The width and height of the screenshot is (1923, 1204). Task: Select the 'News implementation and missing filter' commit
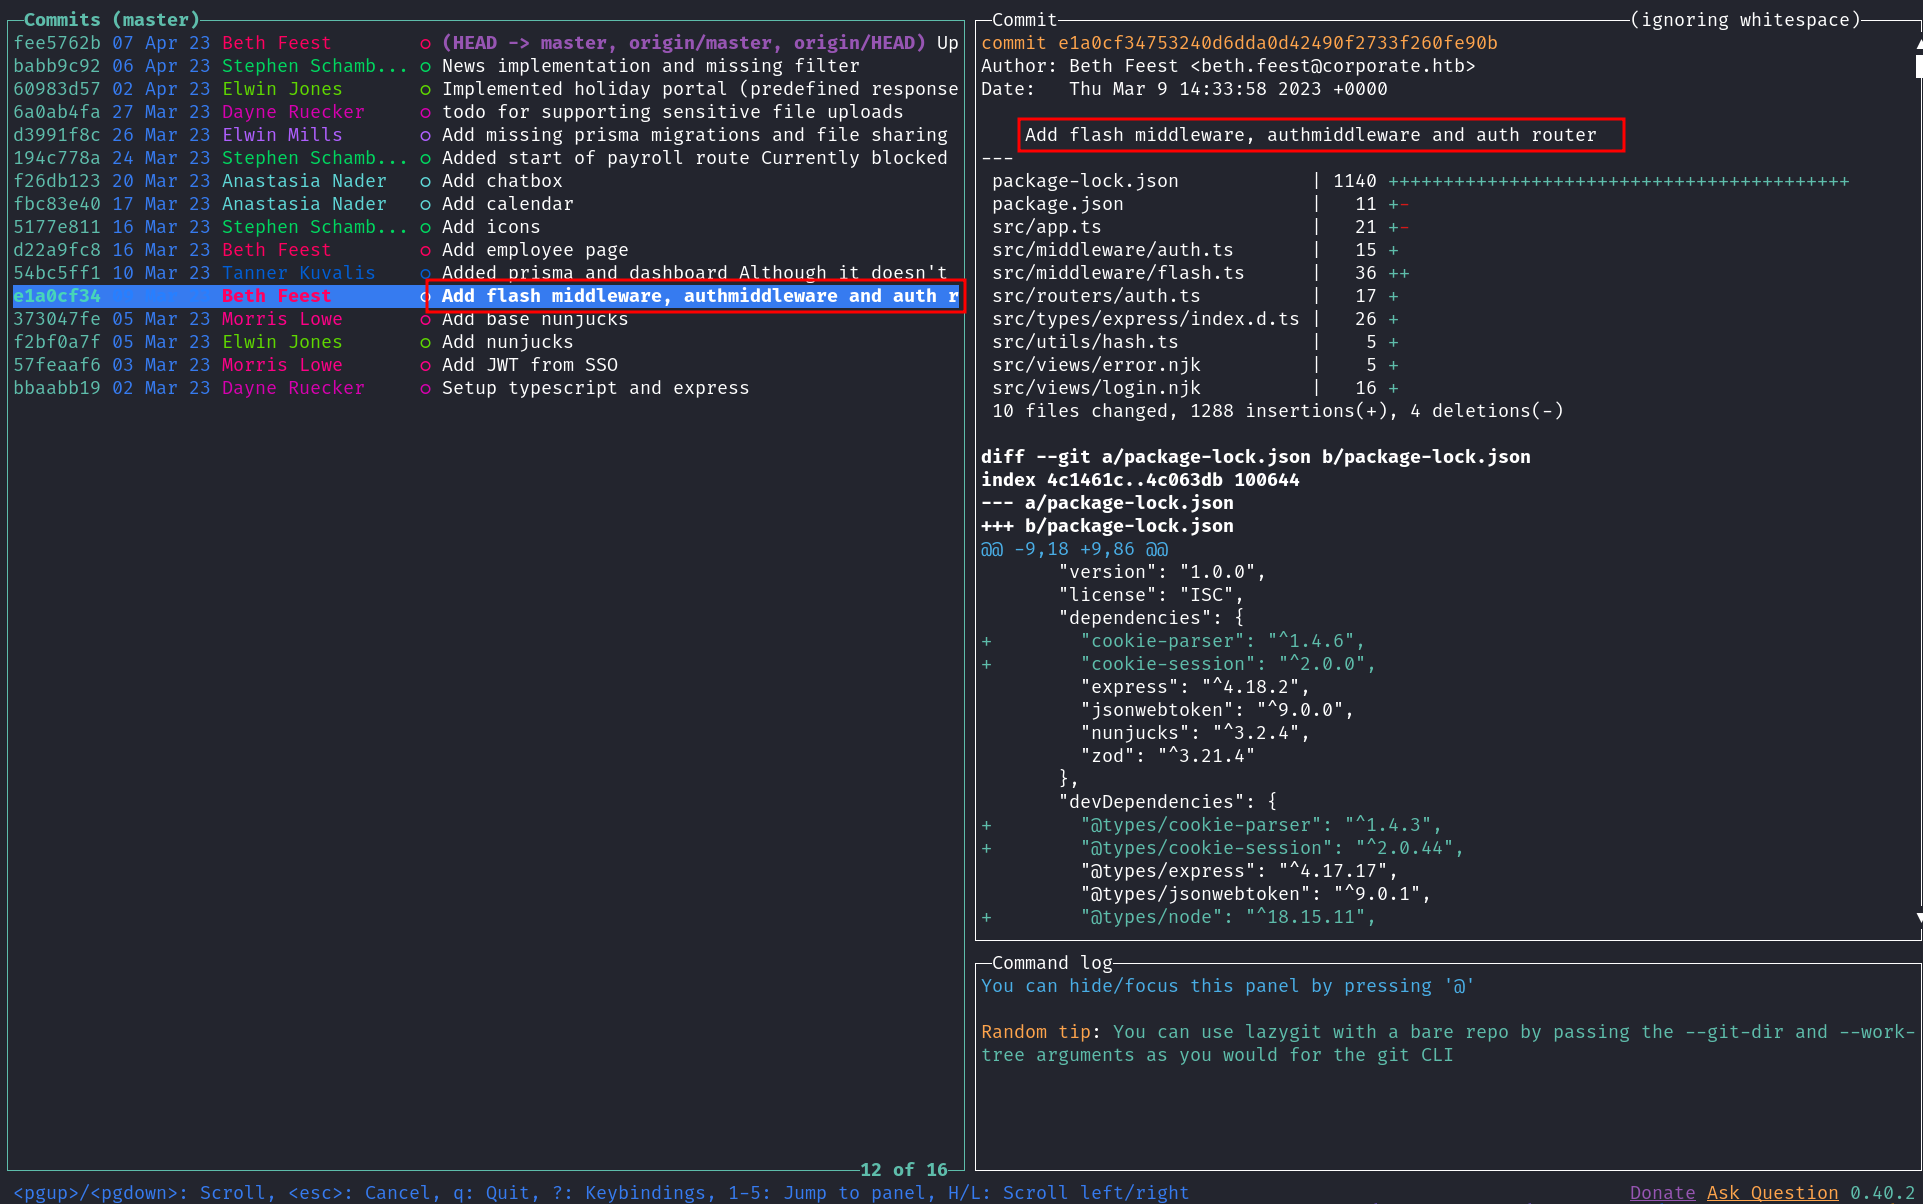(x=650, y=66)
